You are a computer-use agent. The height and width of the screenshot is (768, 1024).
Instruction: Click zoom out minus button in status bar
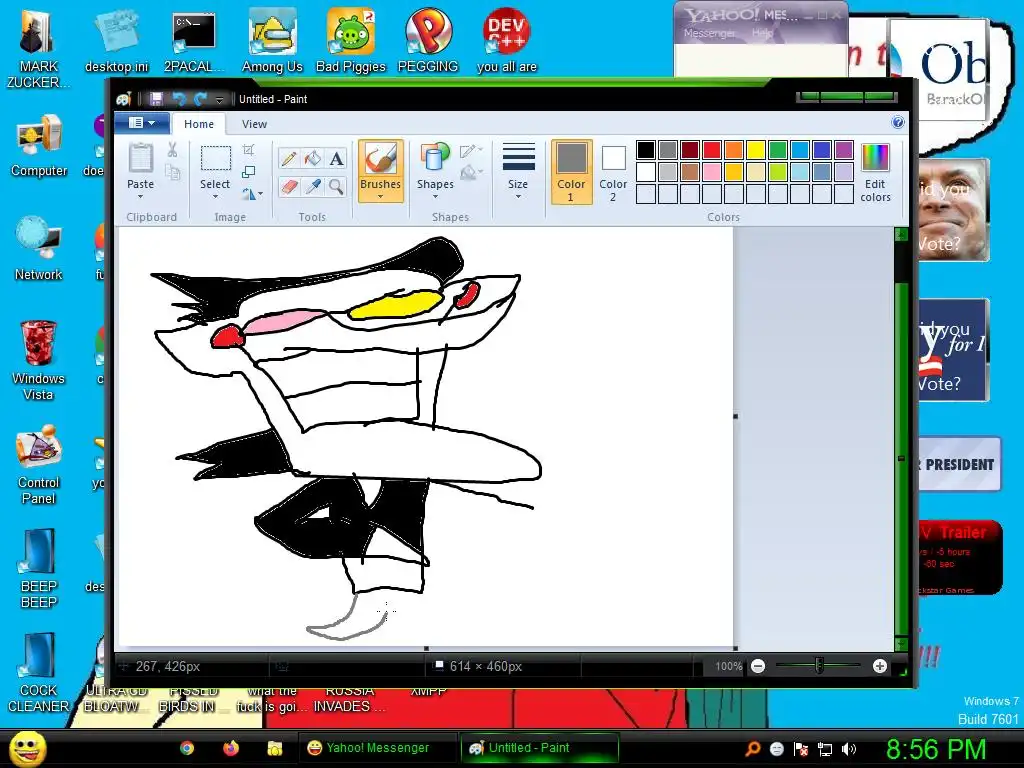[x=758, y=666]
